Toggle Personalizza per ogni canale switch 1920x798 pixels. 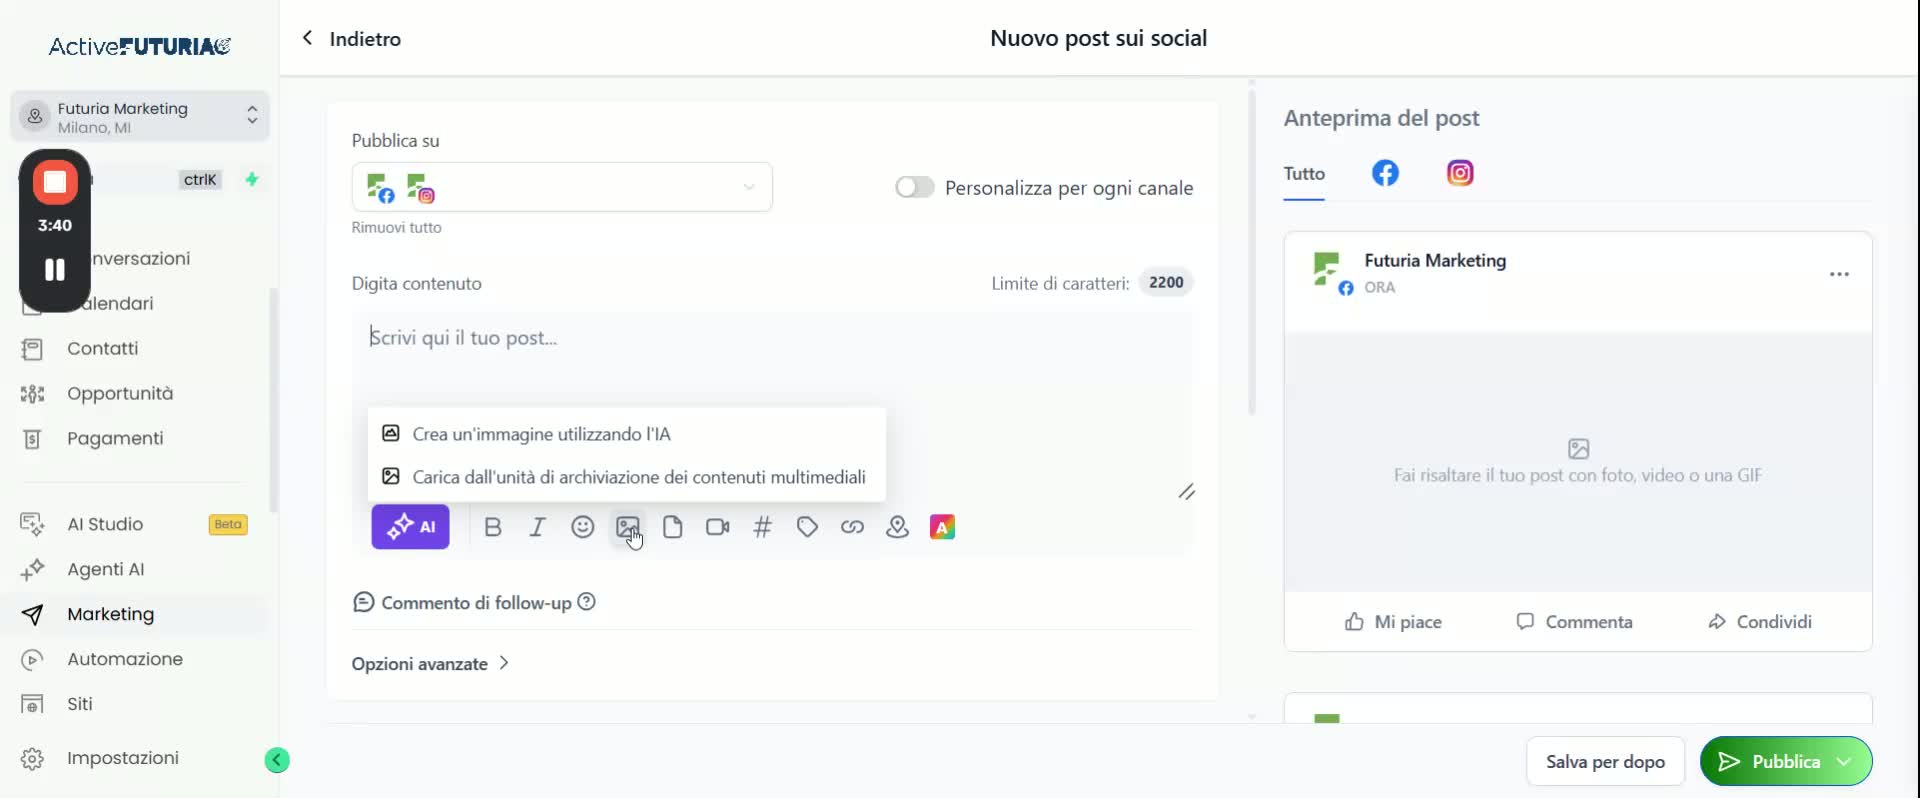914,187
